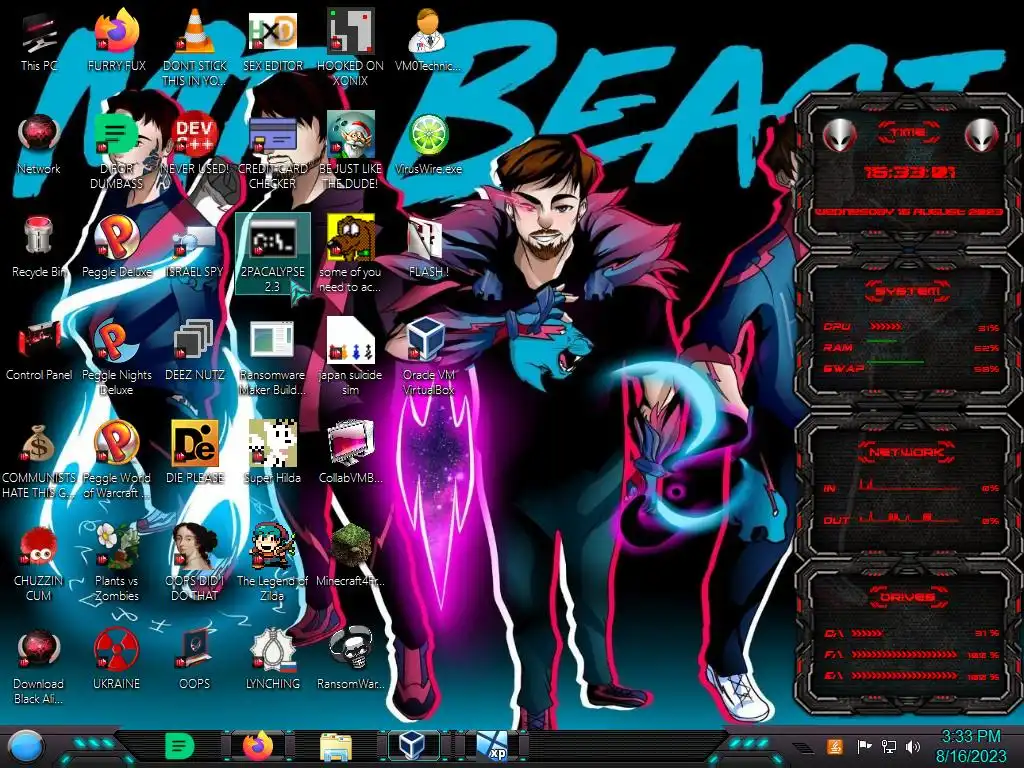The width and height of the screenshot is (1024, 768).
Task: Open the network tray icon
Action: (x=888, y=746)
